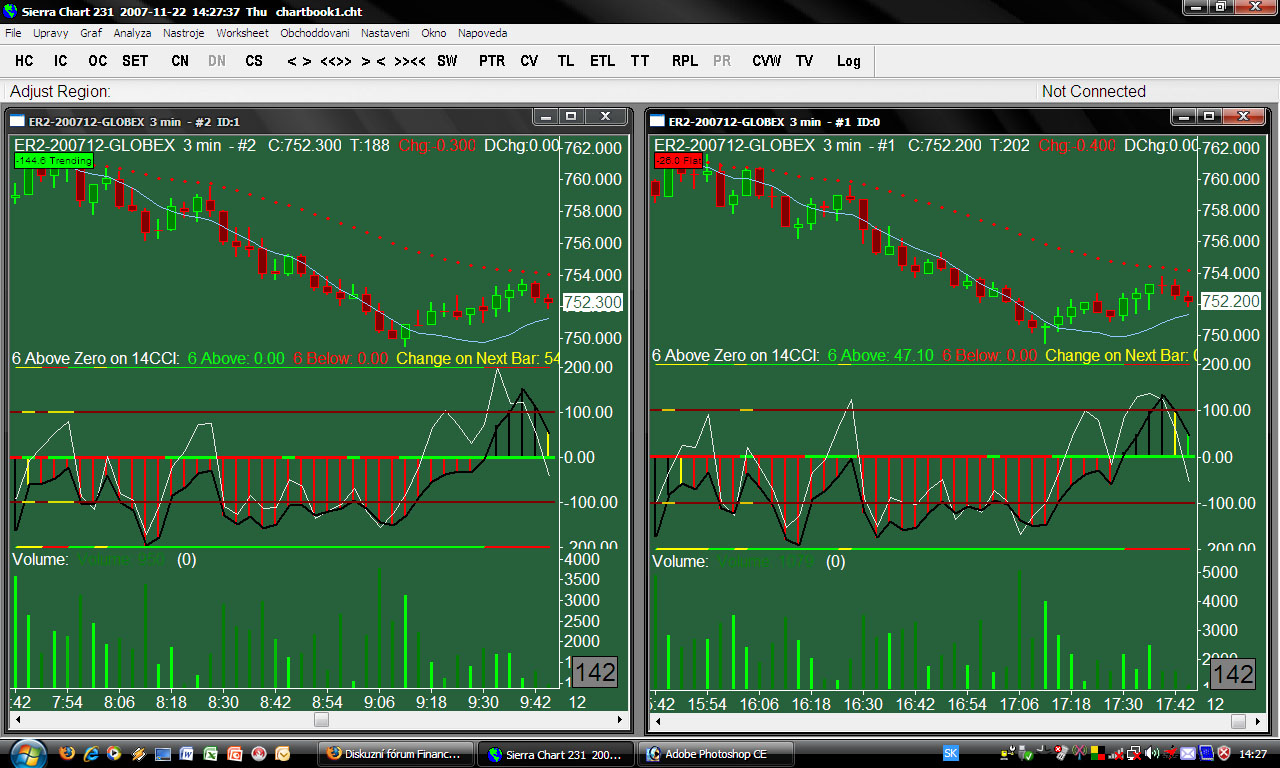Click the CN toolbar button
The height and width of the screenshot is (768, 1280).
click(180, 61)
